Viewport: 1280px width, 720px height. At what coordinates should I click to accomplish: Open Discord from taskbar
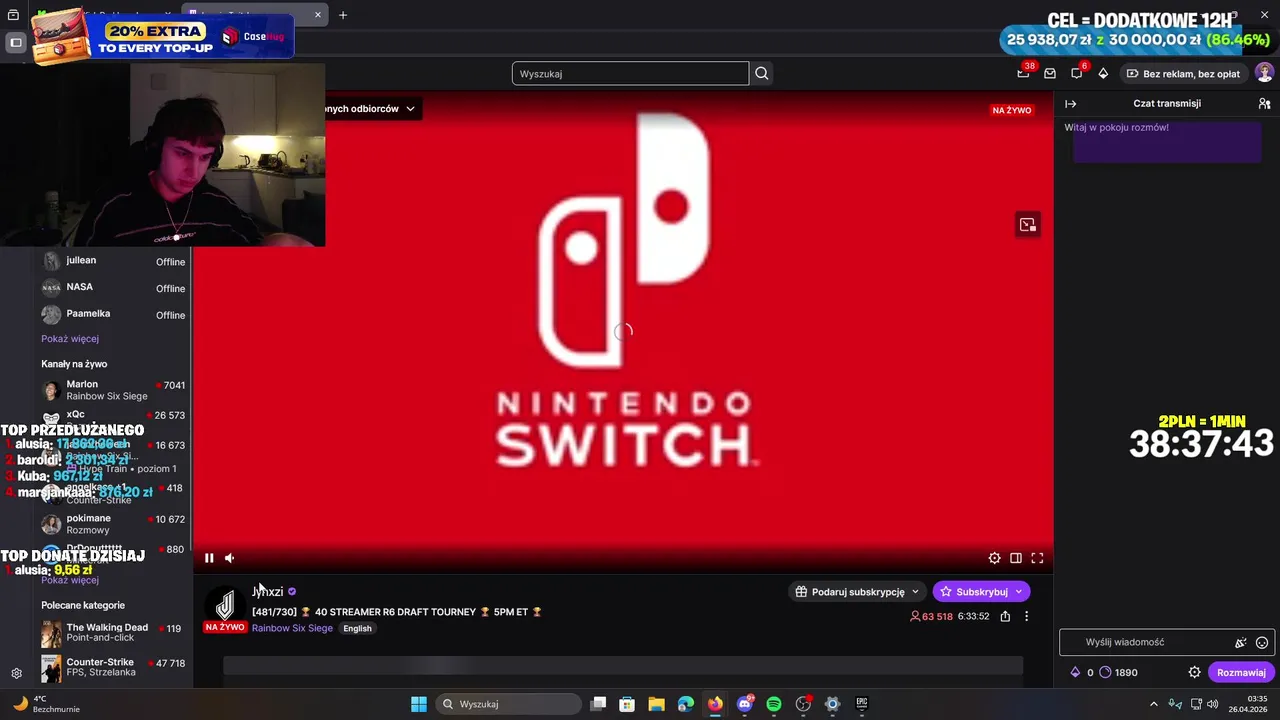point(745,704)
